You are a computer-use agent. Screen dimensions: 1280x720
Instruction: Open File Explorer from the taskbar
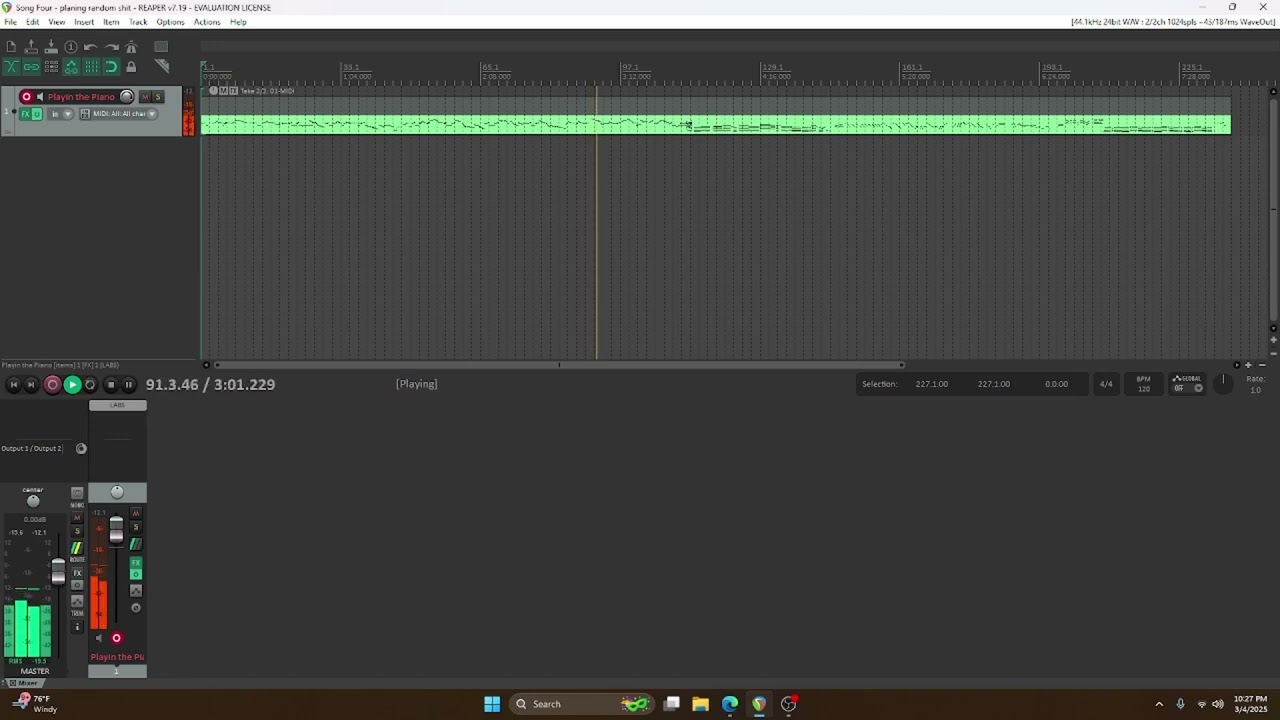700,704
